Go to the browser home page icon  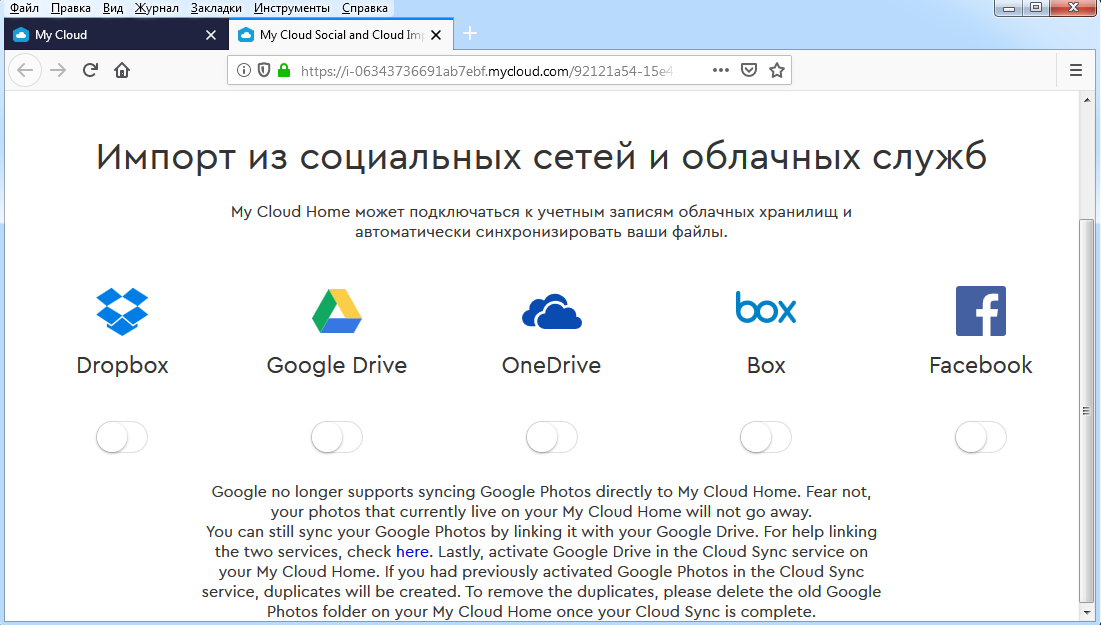122,71
